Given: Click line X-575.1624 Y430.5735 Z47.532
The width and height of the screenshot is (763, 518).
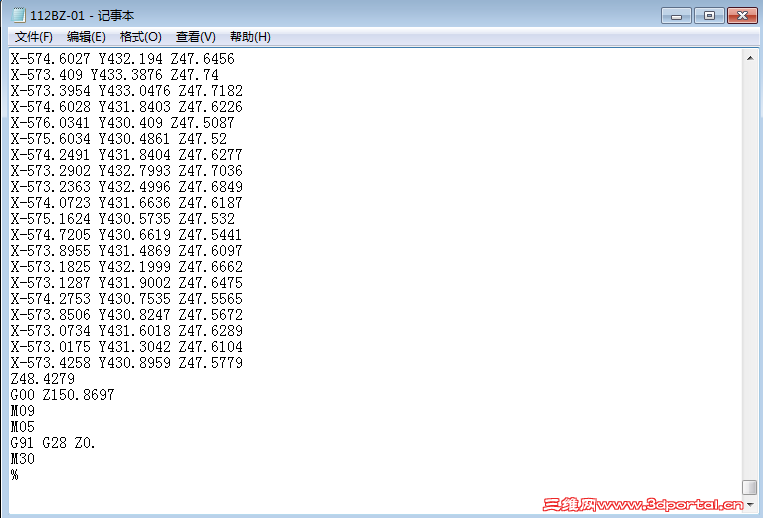Looking at the screenshot, I should pos(123,219).
